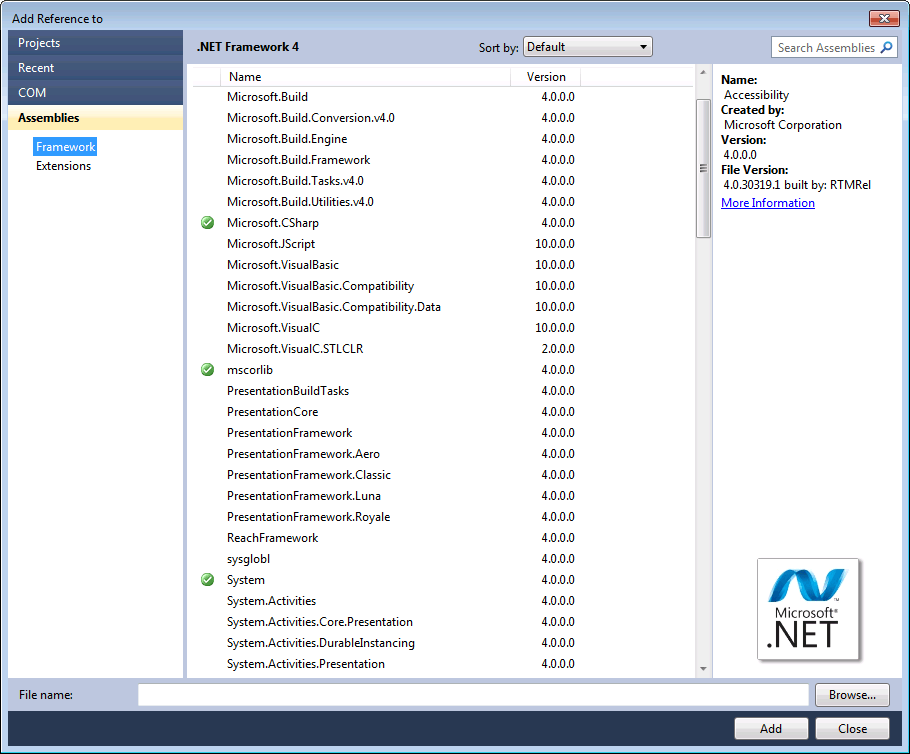The height and width of the screenshot is (754, 910).
Task: Click the Add button
Action: pyautogui.click(x=771, y=728)
